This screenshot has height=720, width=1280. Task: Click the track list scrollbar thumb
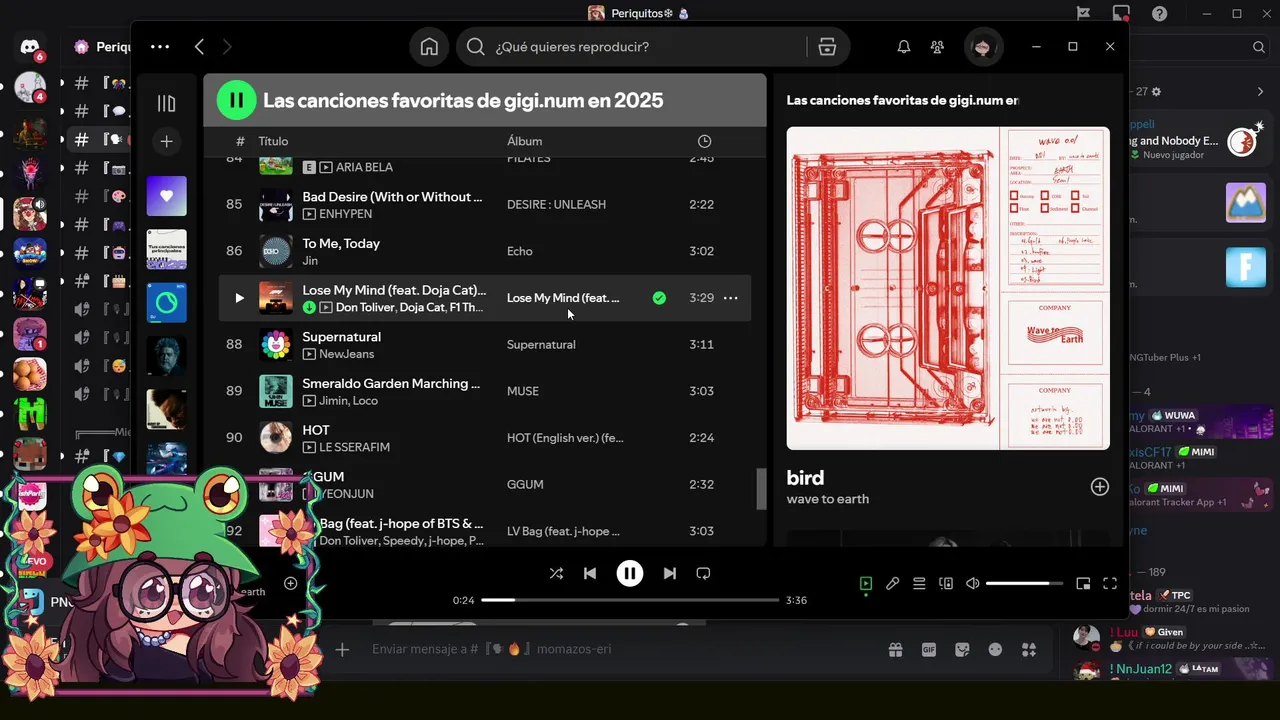click(x=761, y=489)
